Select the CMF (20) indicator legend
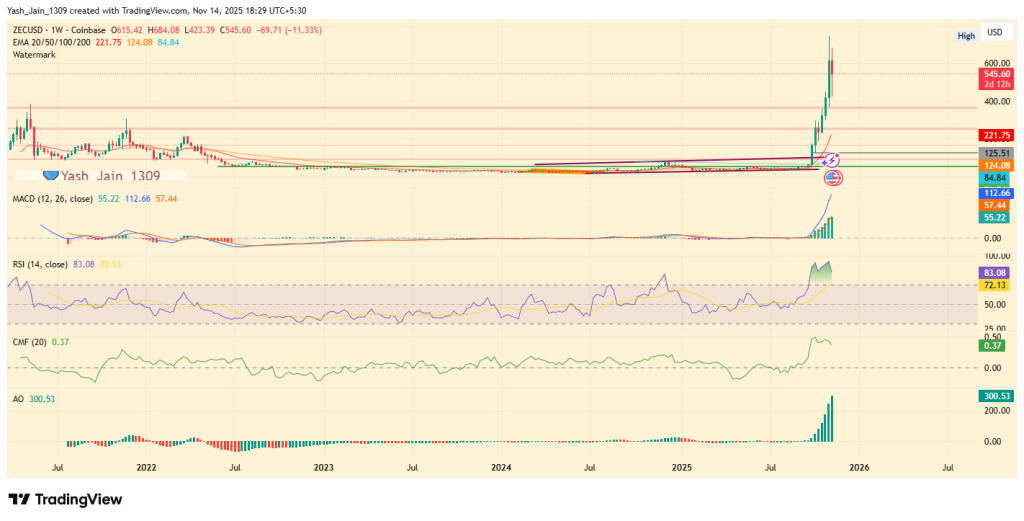Viewport: 1024px width, 521px height. 28,343
